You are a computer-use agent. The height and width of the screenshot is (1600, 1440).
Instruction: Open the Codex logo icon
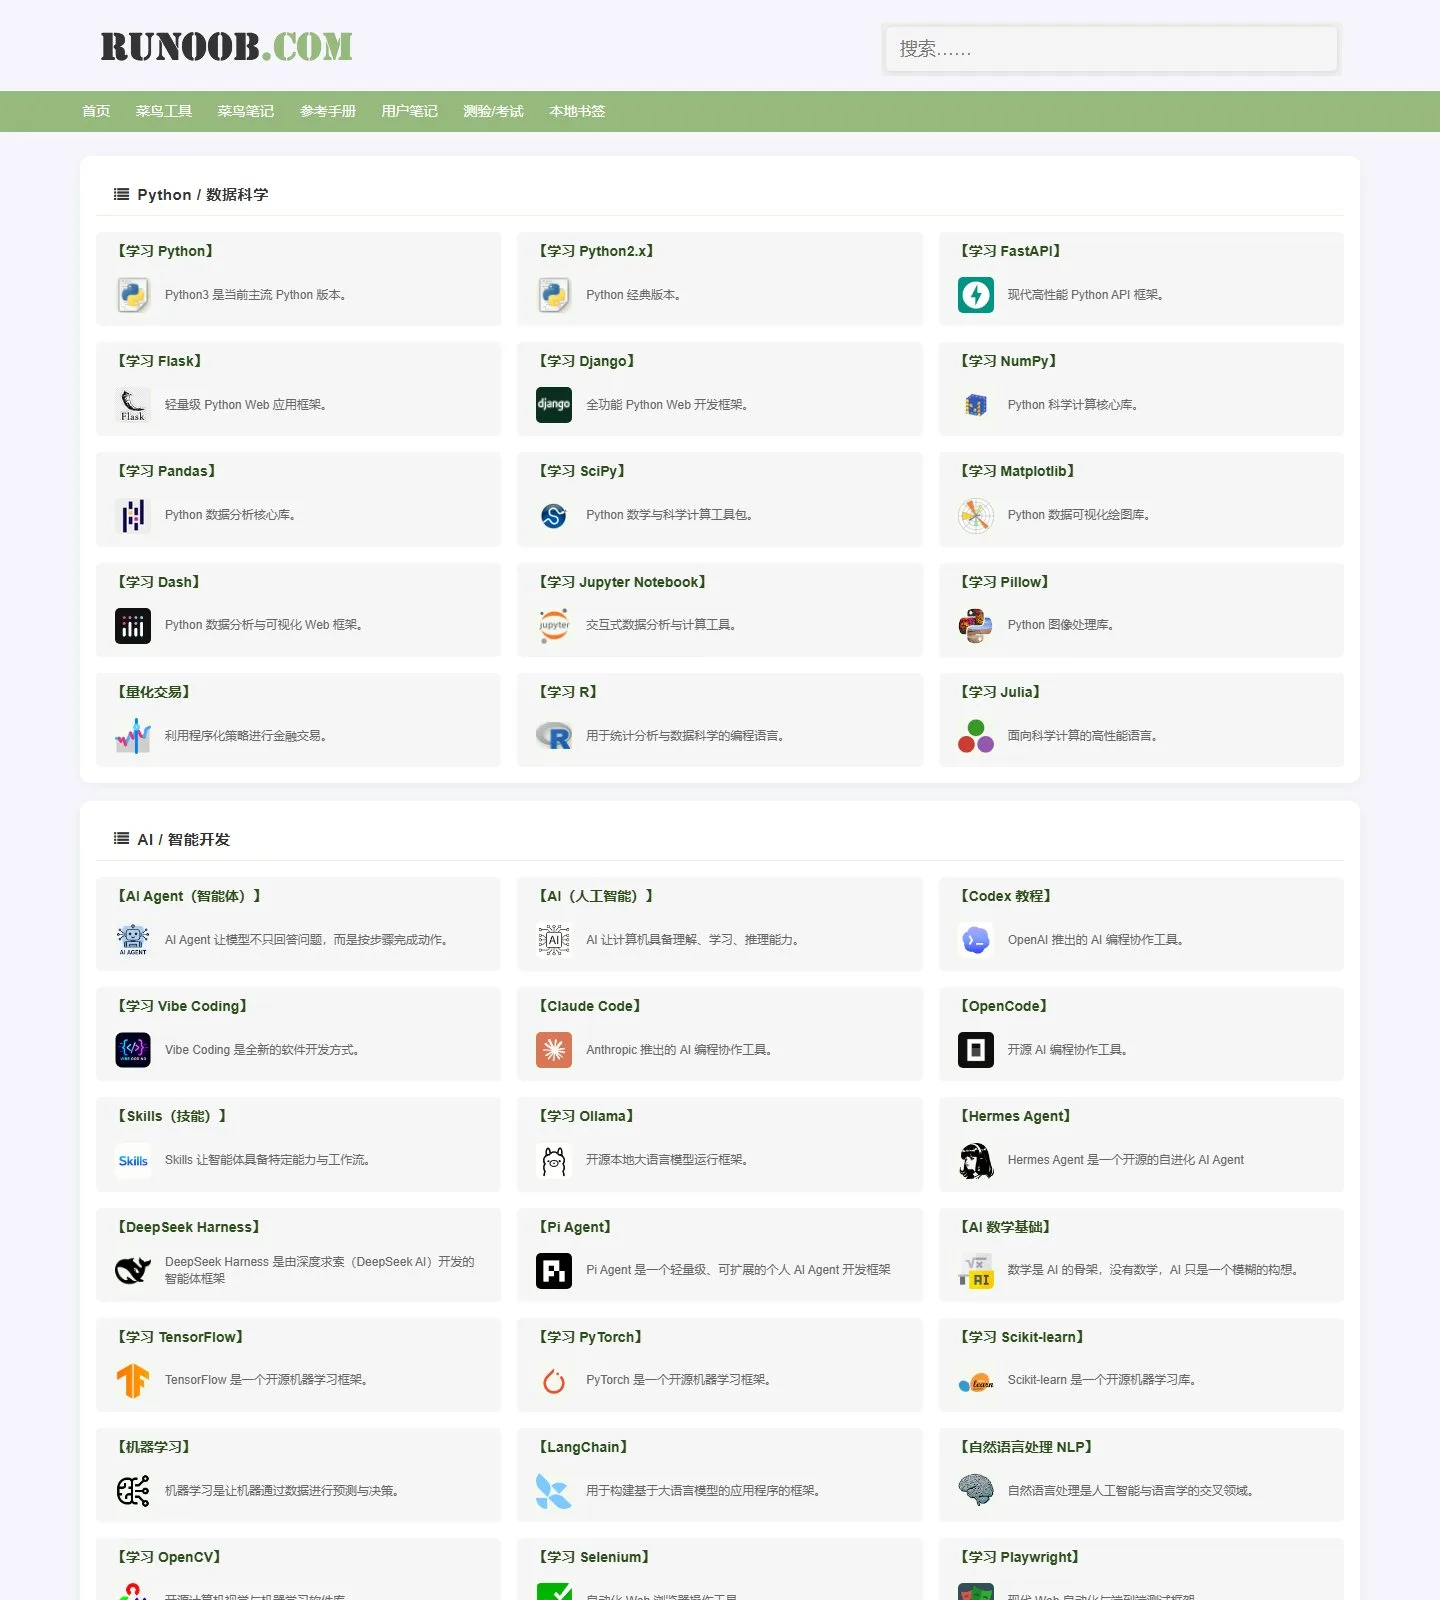click(976, 940)
